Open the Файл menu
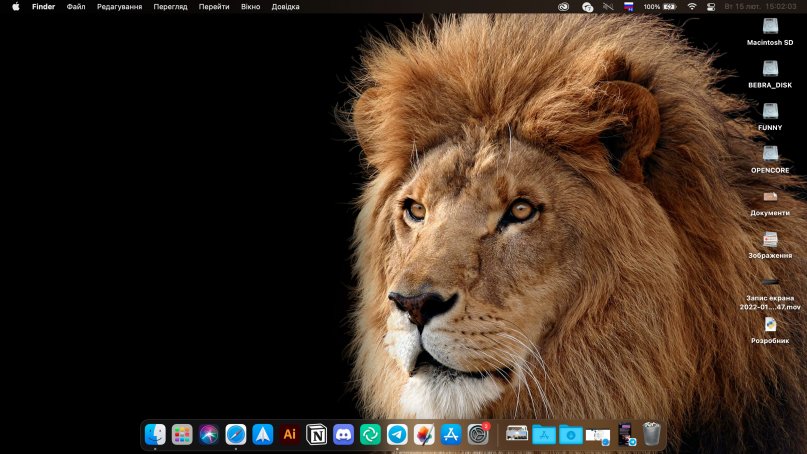The width and height of the screenshot is (807, 454). coord(76,6)
